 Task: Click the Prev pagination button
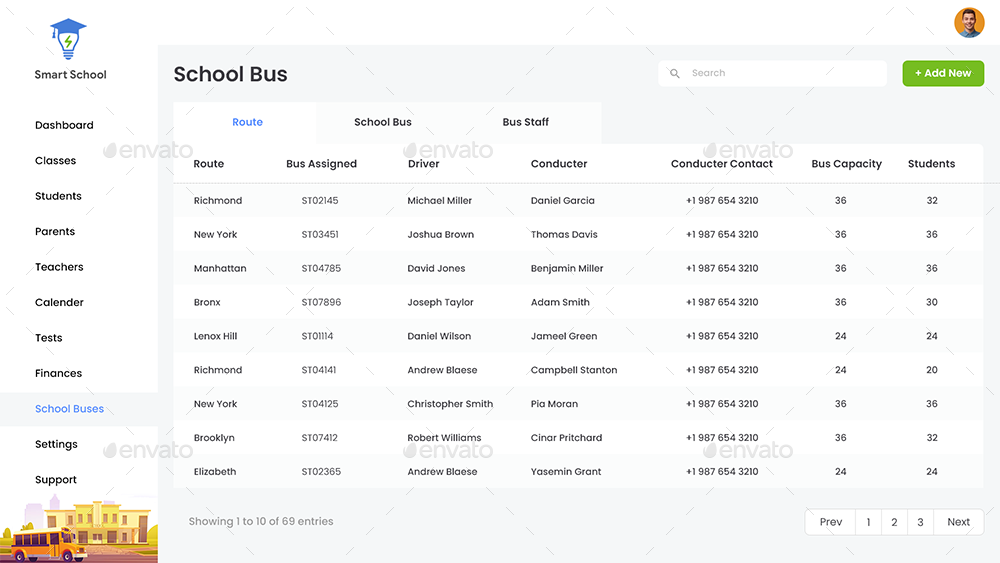tap(831, 522)
